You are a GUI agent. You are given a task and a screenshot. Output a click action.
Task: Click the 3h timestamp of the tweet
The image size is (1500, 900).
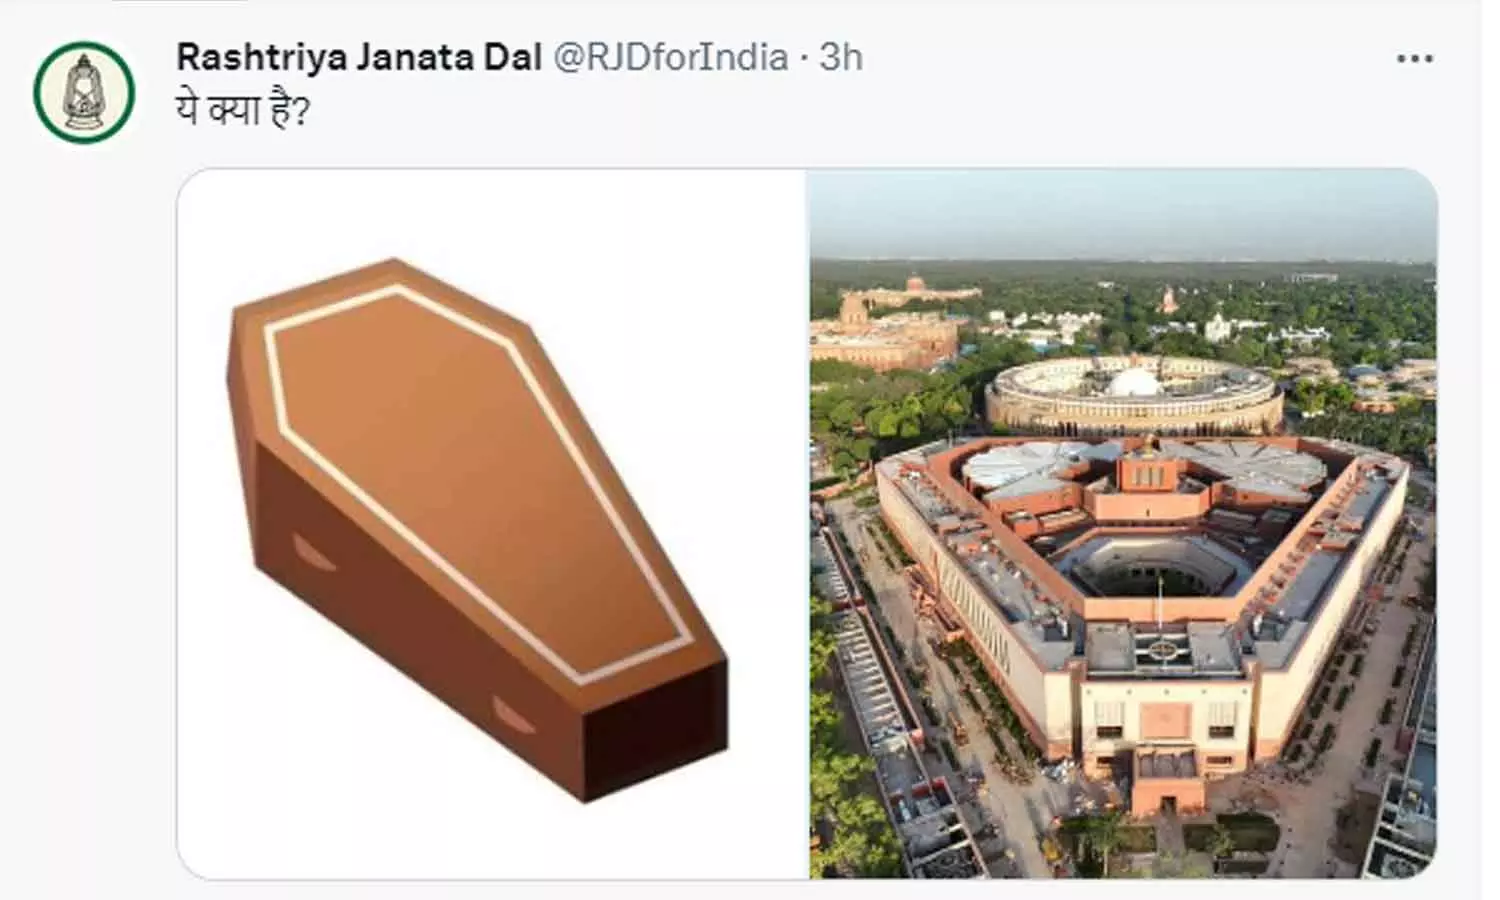(841, 57)
